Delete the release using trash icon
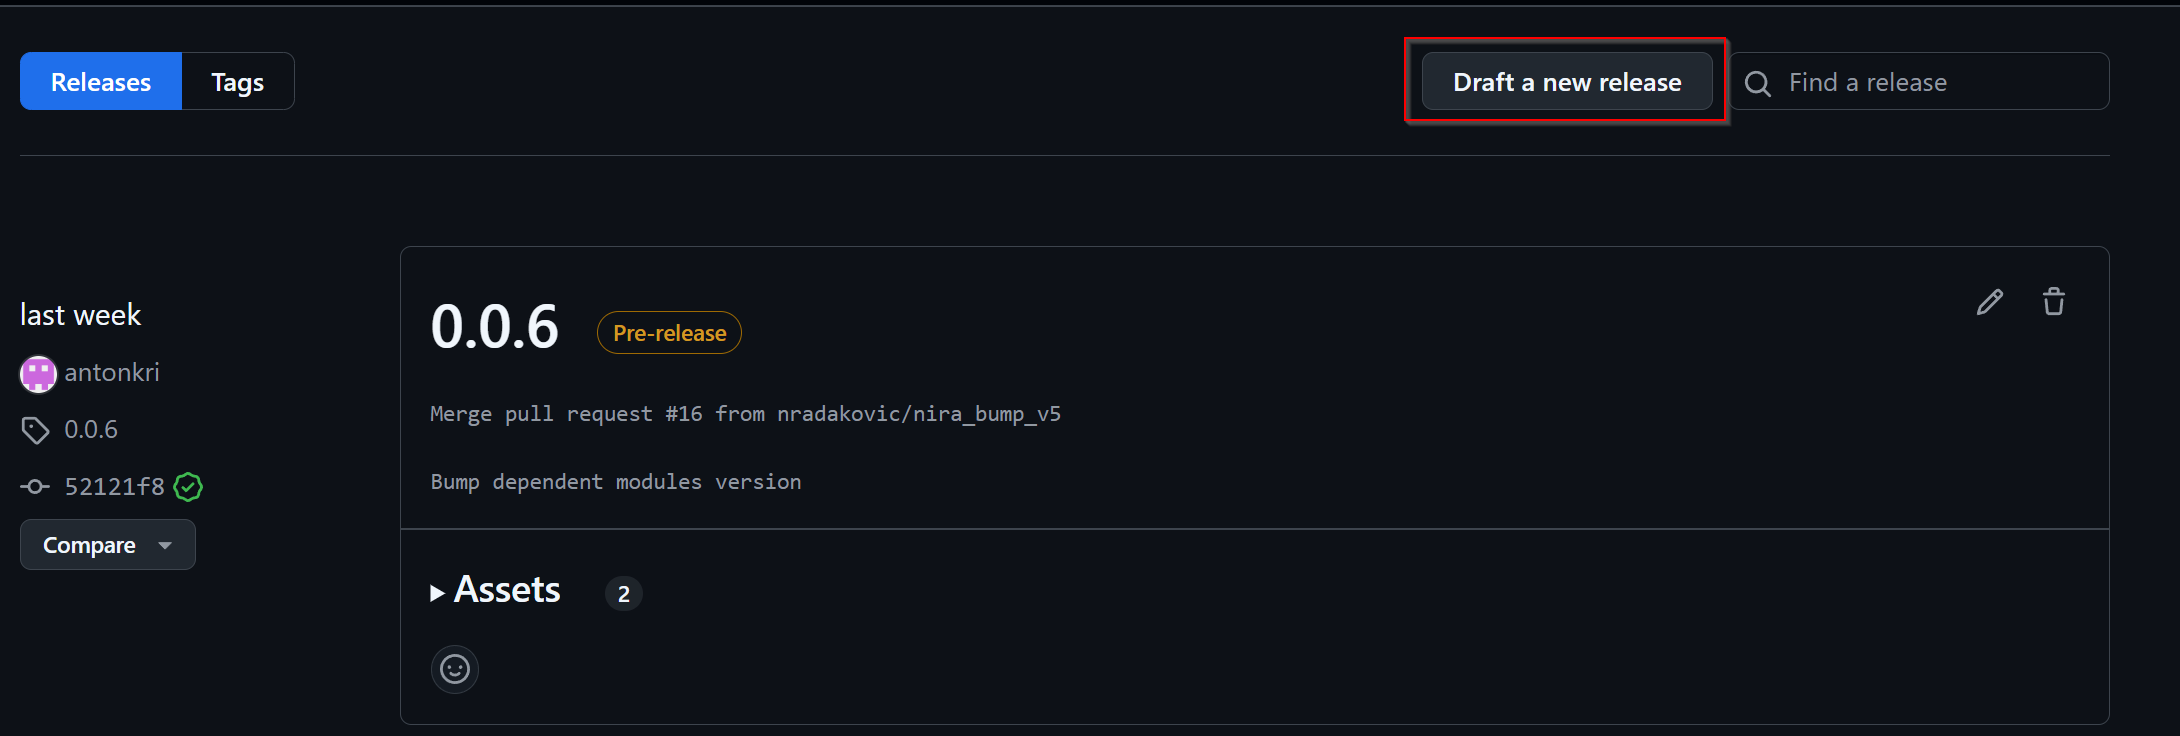This screenshot has height=736, width=2180. [2053, 302]
